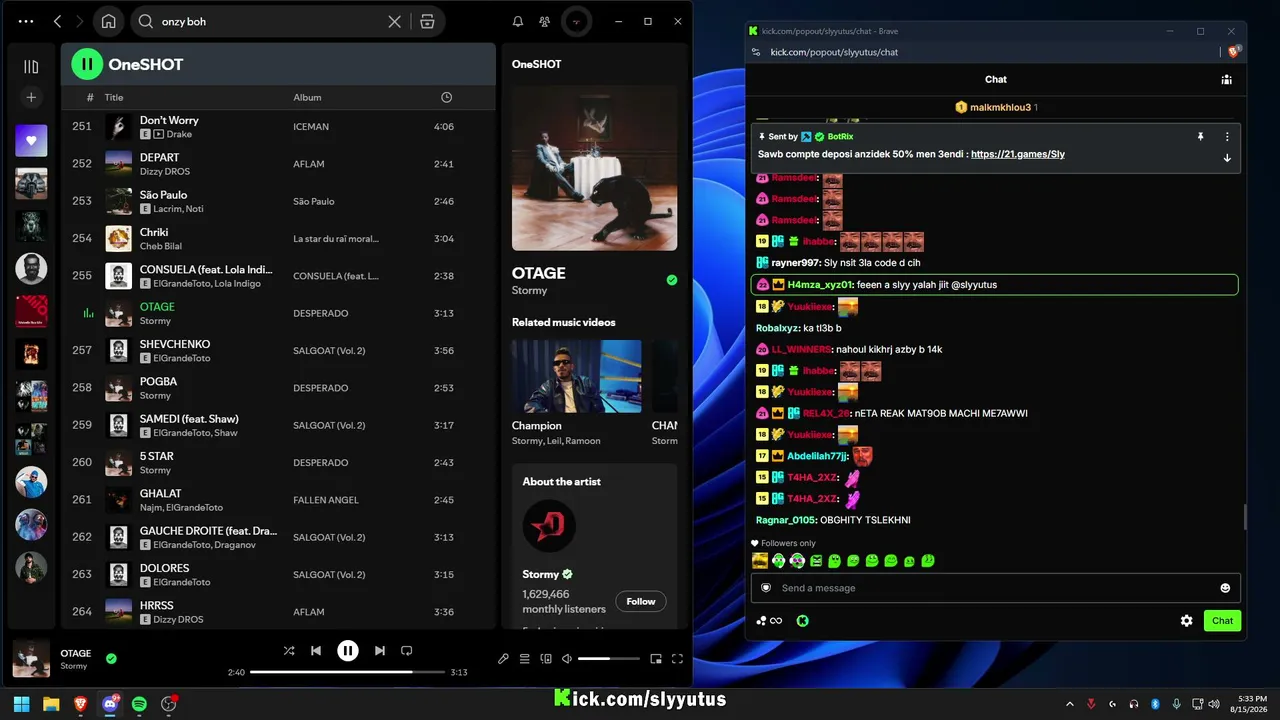Toggle repeat mode
This screenshot has height=720, width=1280.
[406, 651]
